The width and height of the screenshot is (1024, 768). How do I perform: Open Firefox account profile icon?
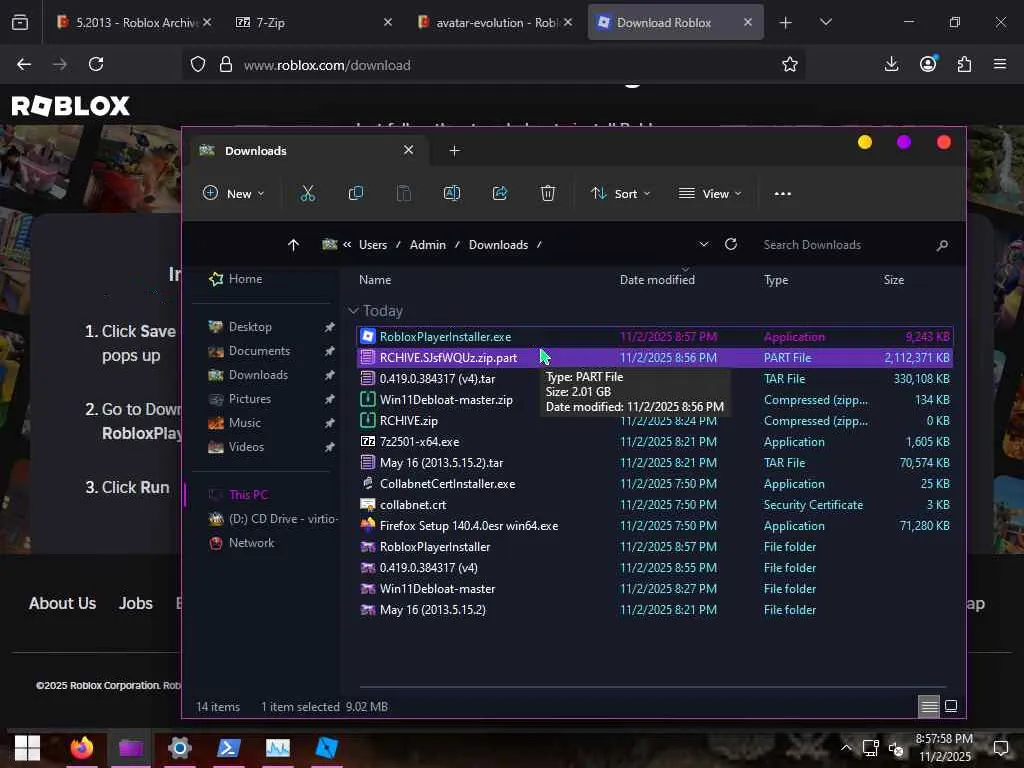[x=928, y=63]
